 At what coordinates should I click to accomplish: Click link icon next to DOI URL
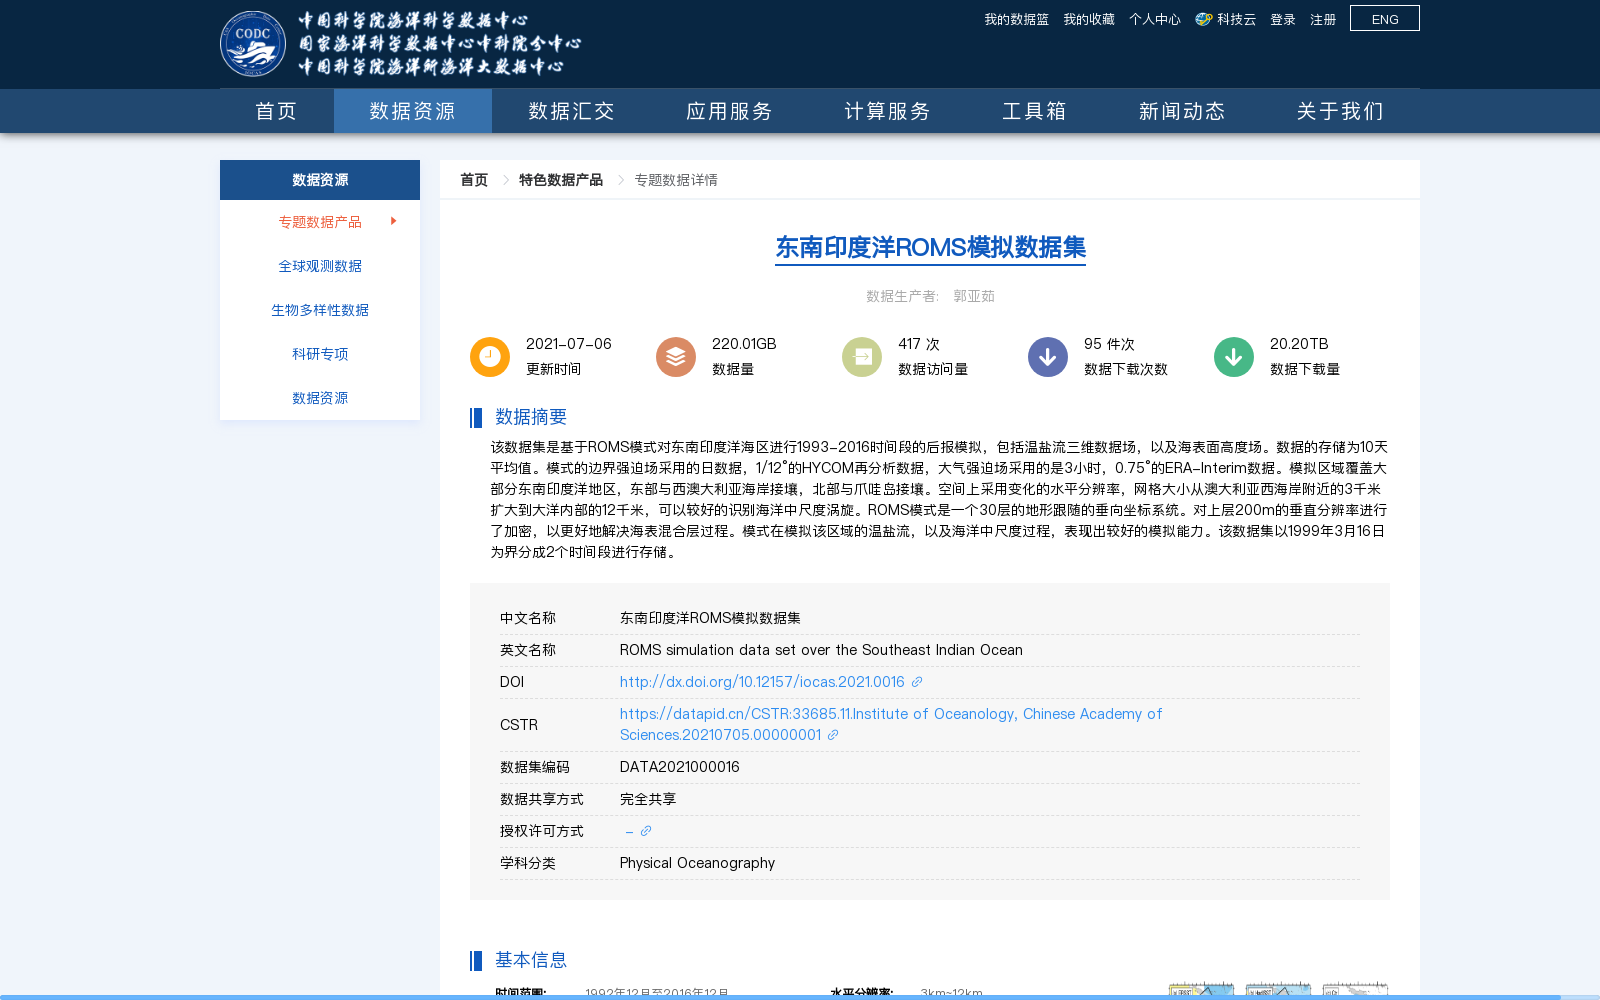(917, 682)
